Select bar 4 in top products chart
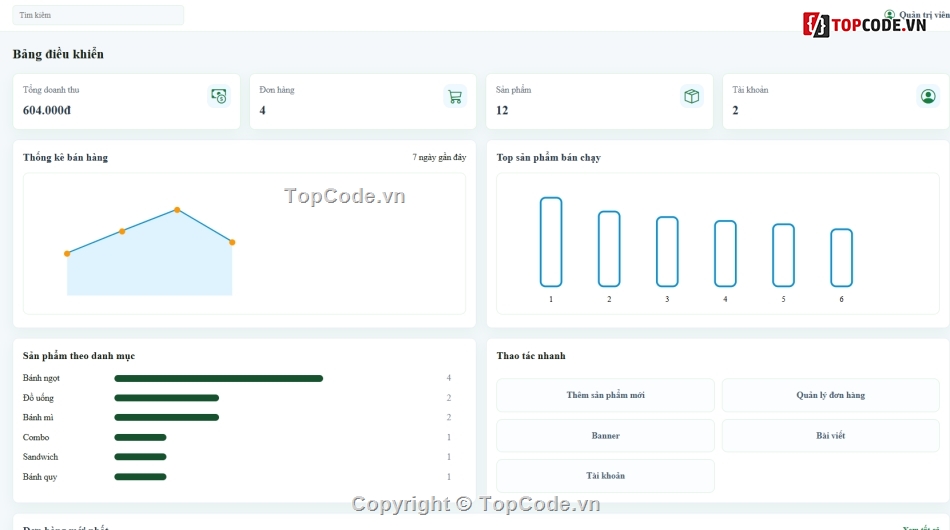 click(725, 253)
